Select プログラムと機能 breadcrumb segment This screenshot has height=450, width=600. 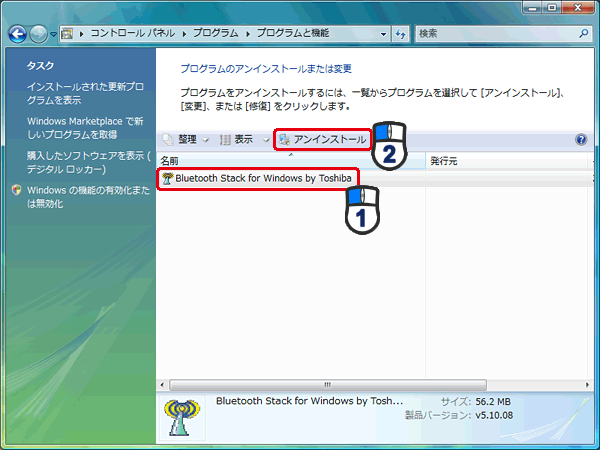coord(293,33)
